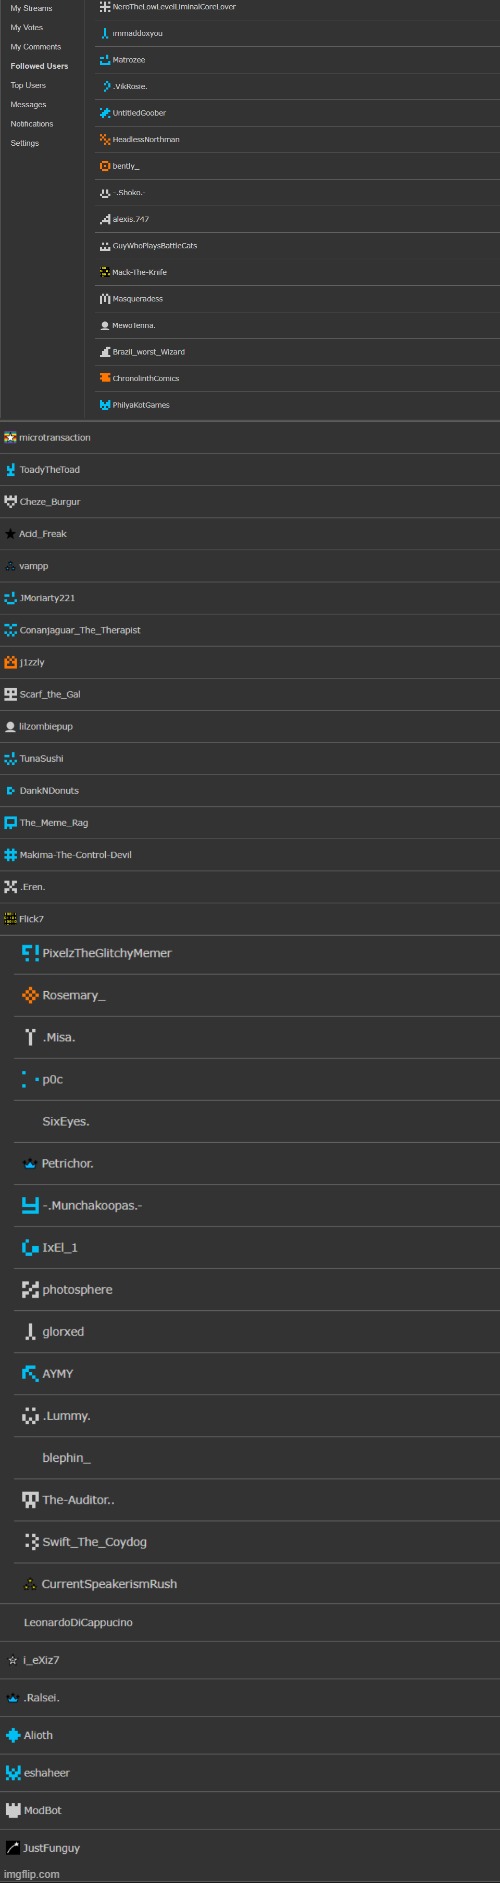The width and height of the screenshot is (500, 1883).
Task: Click the photosphere checkered icon
Action: tap(30, 1289)
